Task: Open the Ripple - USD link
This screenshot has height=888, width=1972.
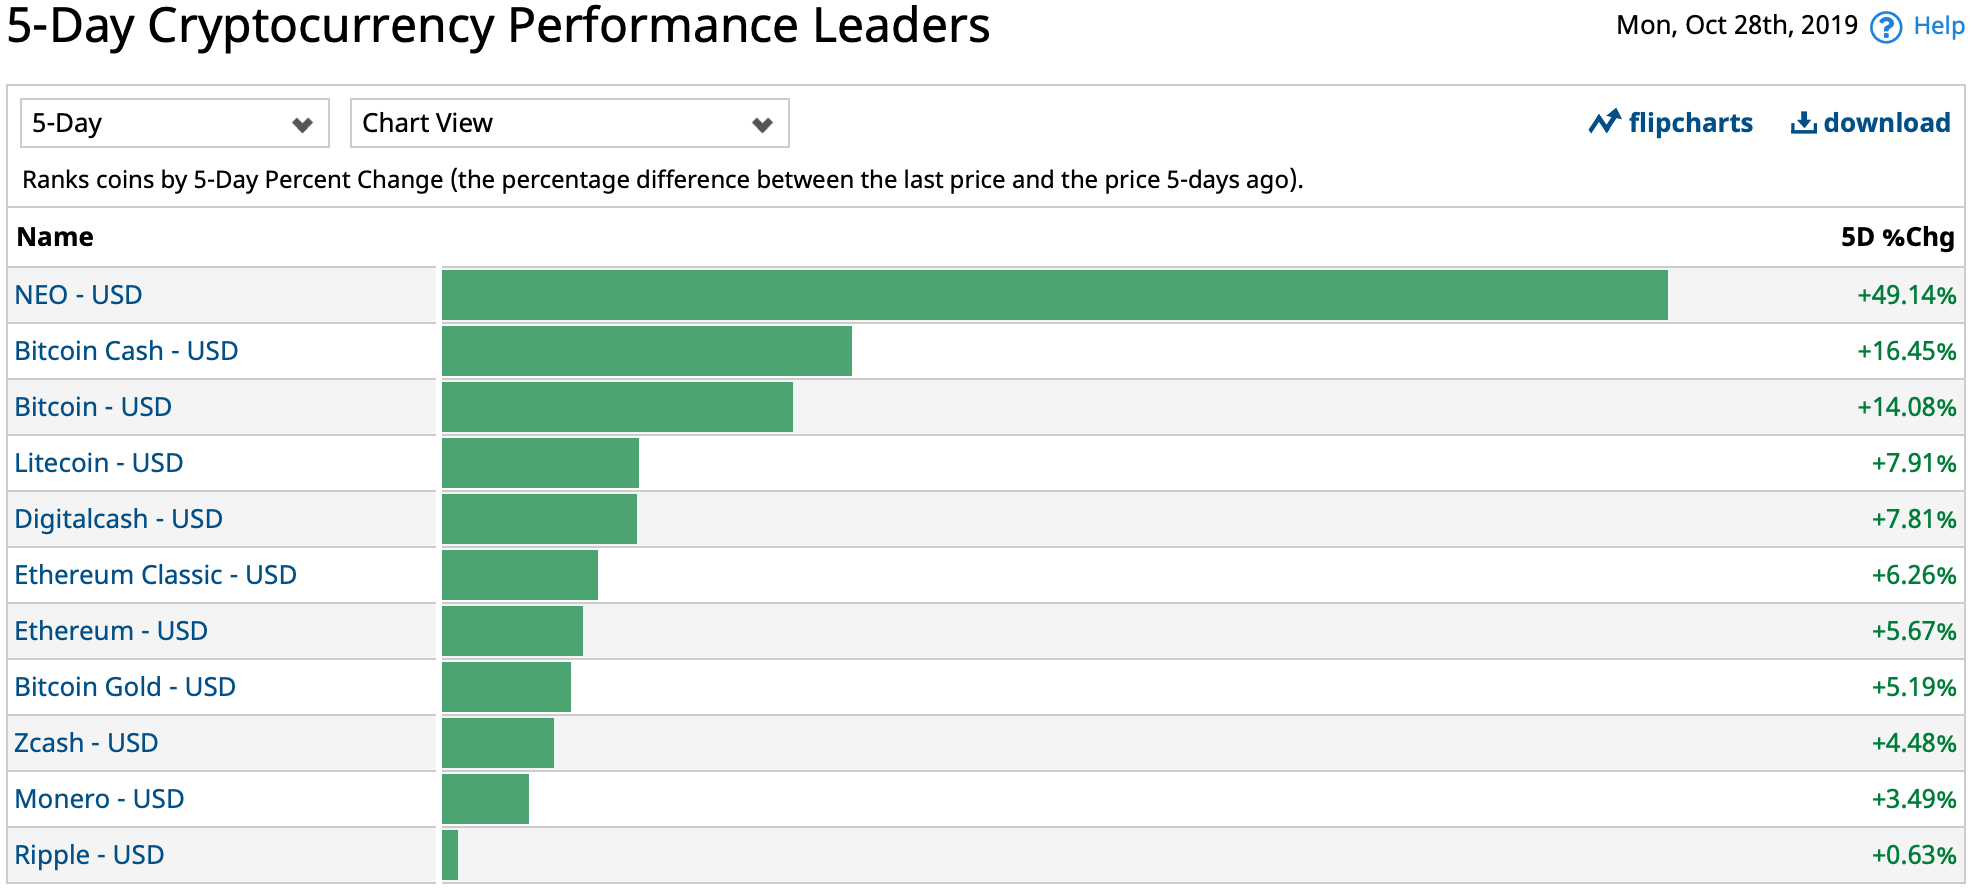Action: point(89,855)
